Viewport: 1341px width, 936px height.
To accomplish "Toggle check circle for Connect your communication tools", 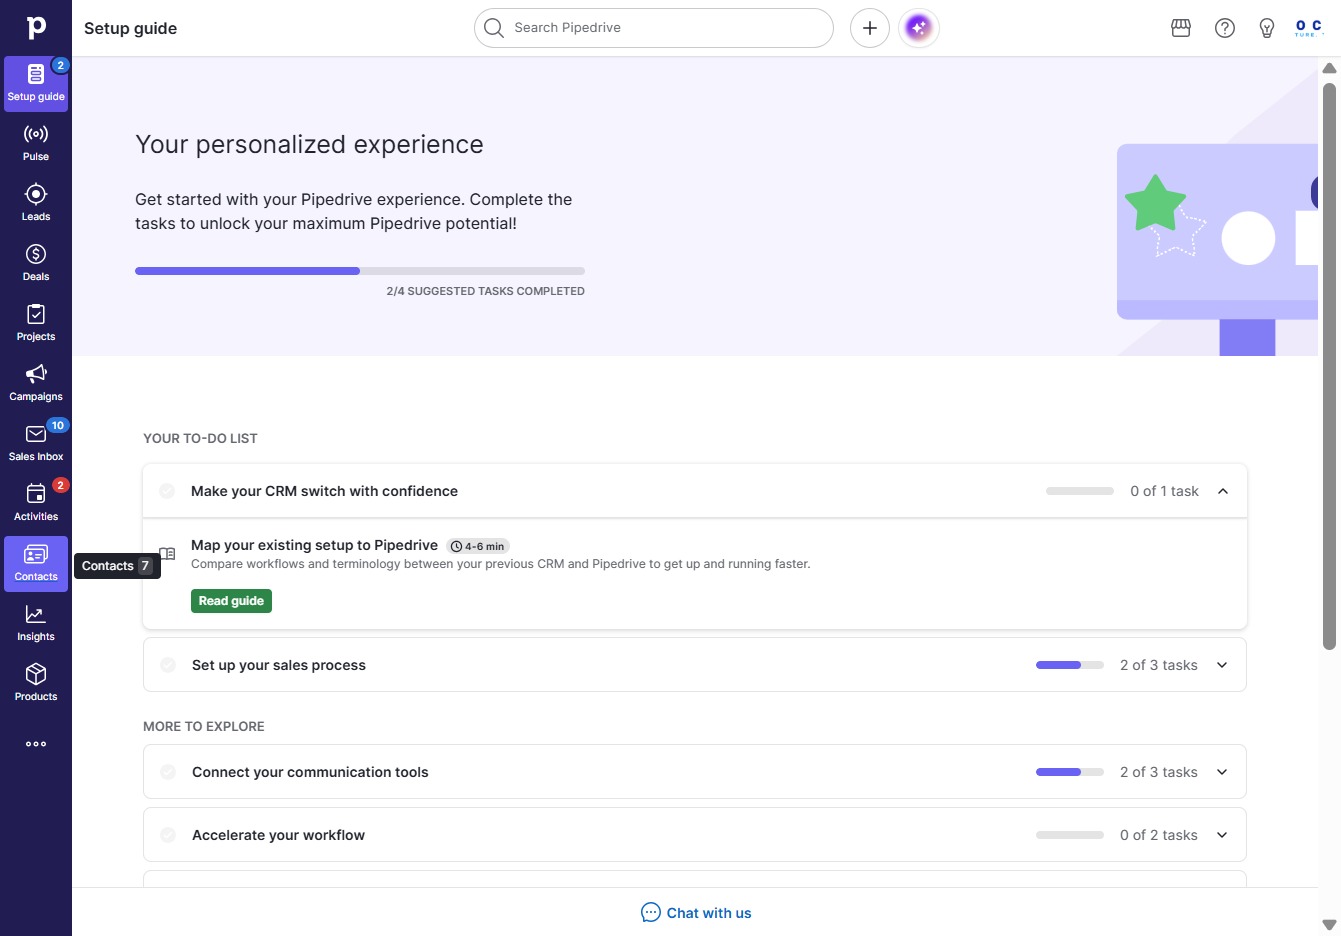I will (168, 772).
